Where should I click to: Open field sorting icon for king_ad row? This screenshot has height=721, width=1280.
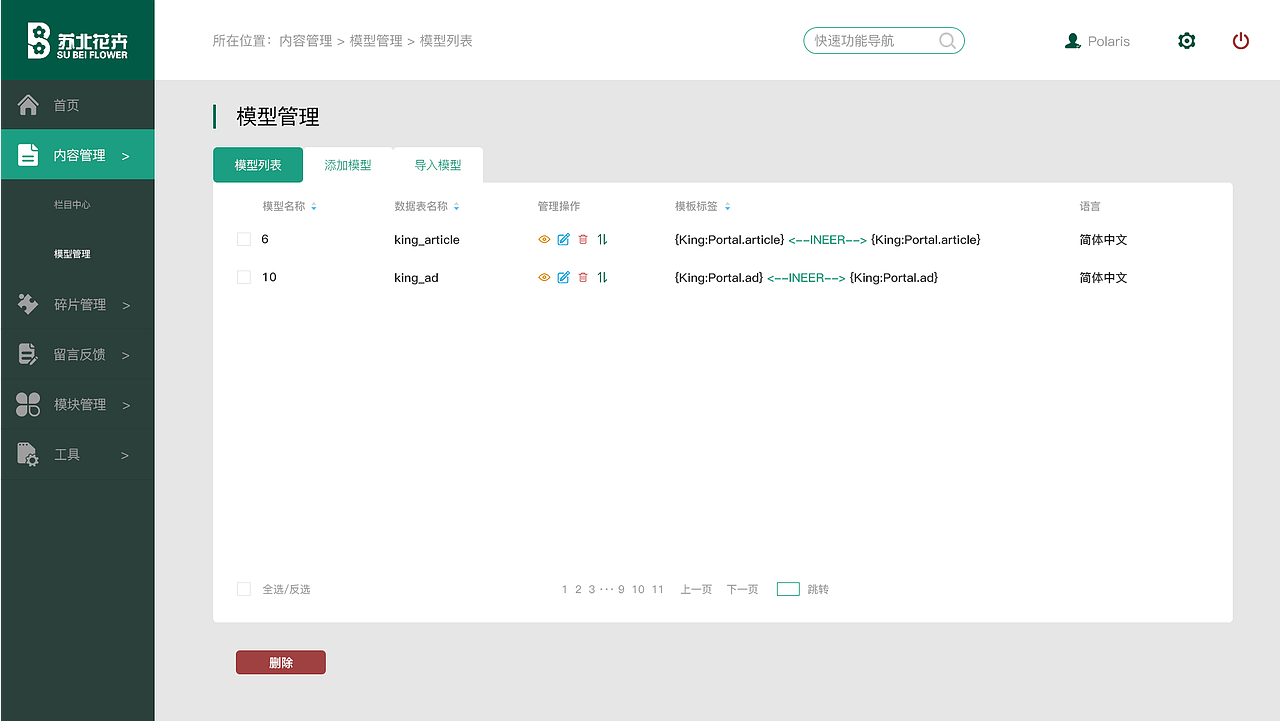coord(602,277)
